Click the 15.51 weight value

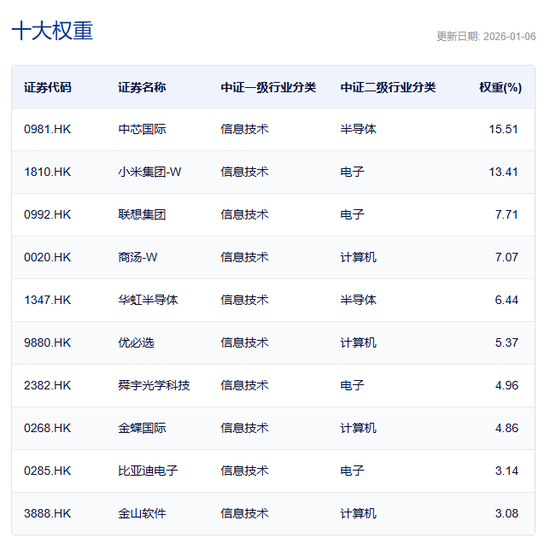click(x=504, y=129)
